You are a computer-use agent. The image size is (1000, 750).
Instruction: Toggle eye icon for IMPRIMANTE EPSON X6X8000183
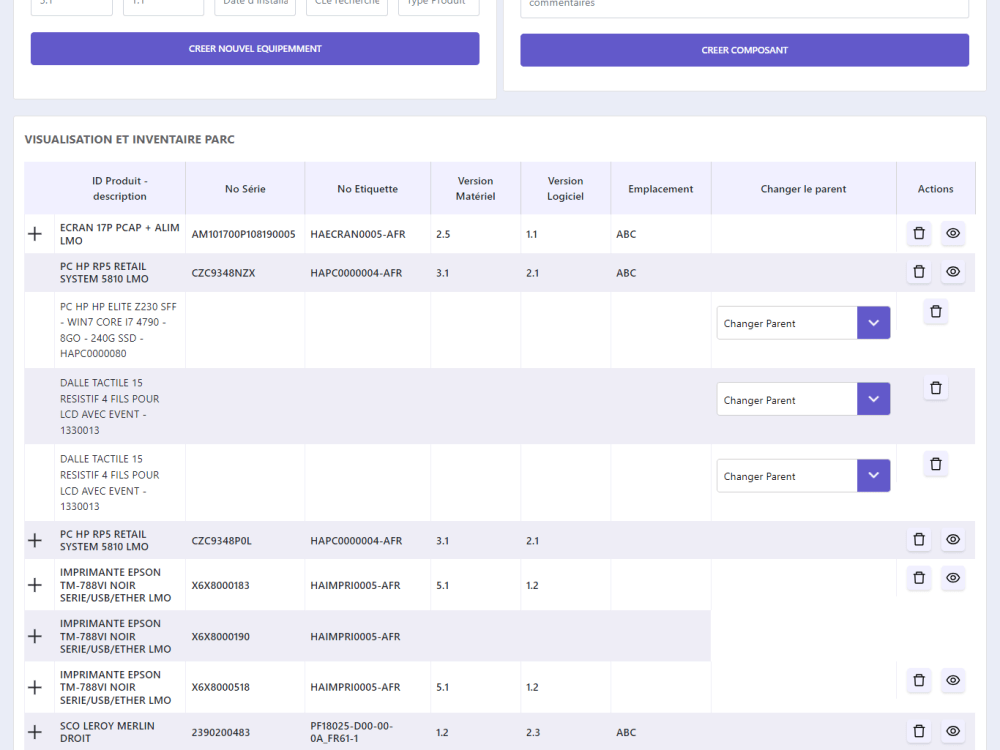point(952,577)
